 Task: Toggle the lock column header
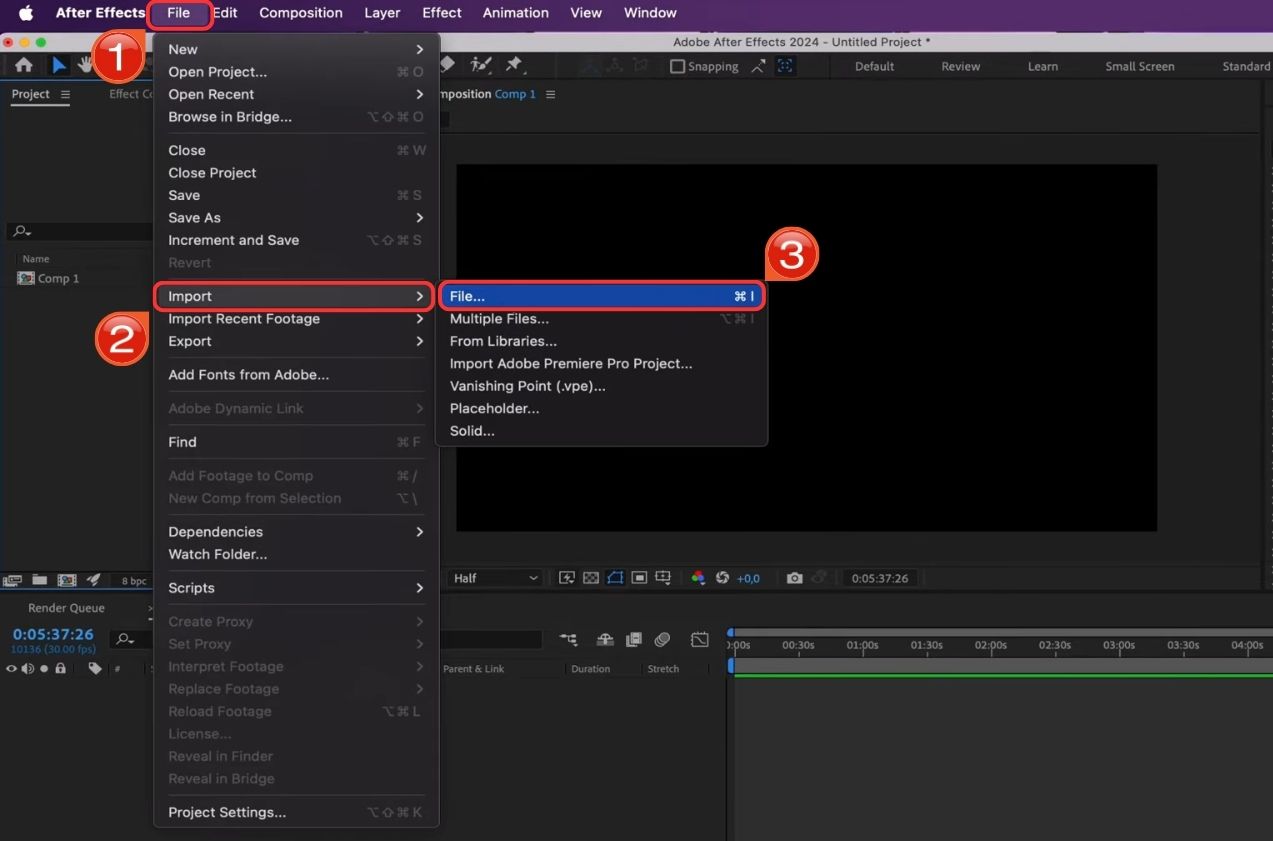coord(60,668)
